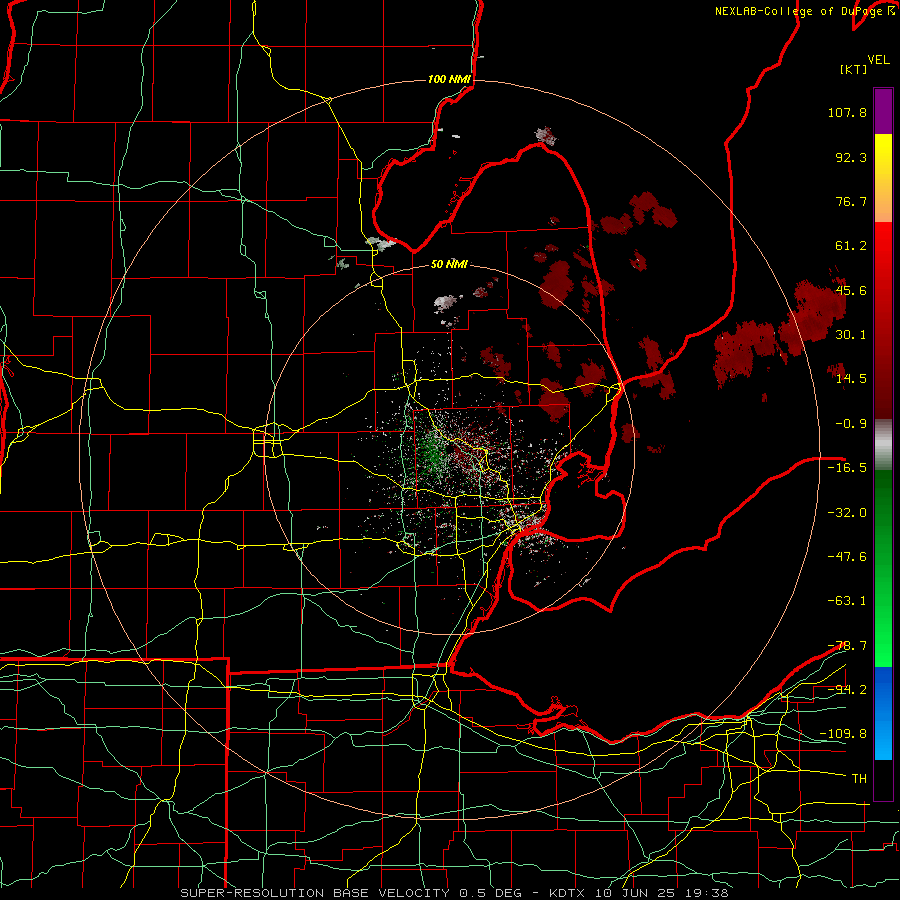The height and width of the screenshot is (900, 900).
Task: Click the 107.8 velocity scale value
Action: (847, 112)
